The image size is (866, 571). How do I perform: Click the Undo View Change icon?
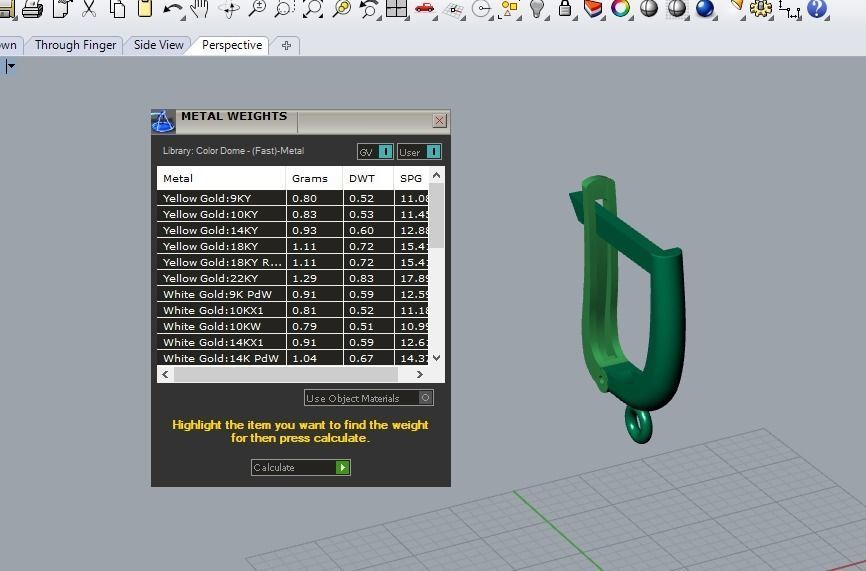tap(368, 9)
